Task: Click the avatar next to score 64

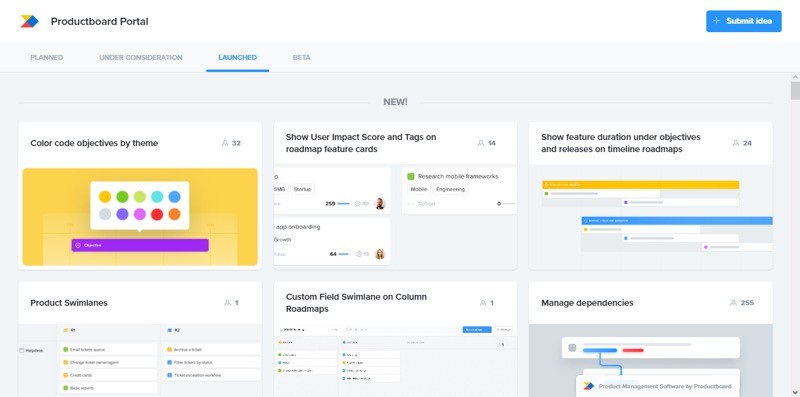Action: coord(380,254)
